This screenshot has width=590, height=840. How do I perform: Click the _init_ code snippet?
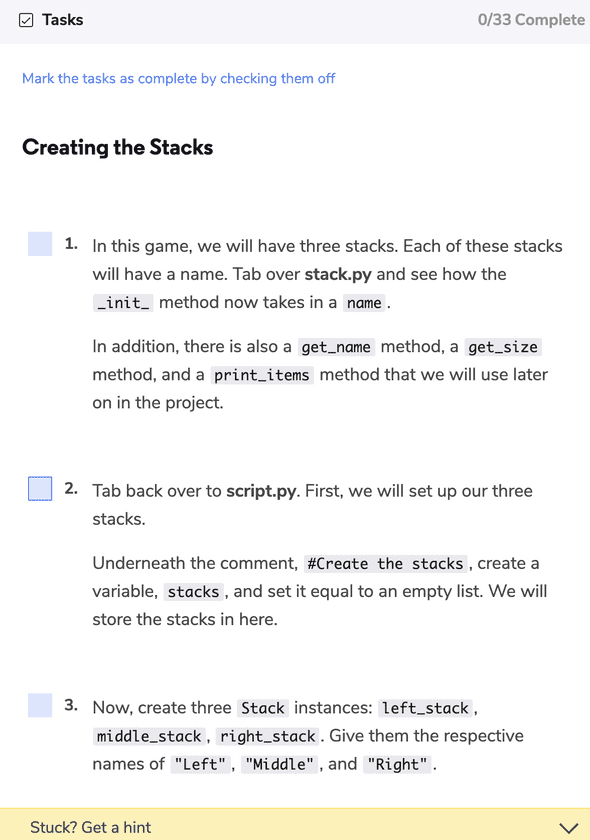(x=123, y=303)
